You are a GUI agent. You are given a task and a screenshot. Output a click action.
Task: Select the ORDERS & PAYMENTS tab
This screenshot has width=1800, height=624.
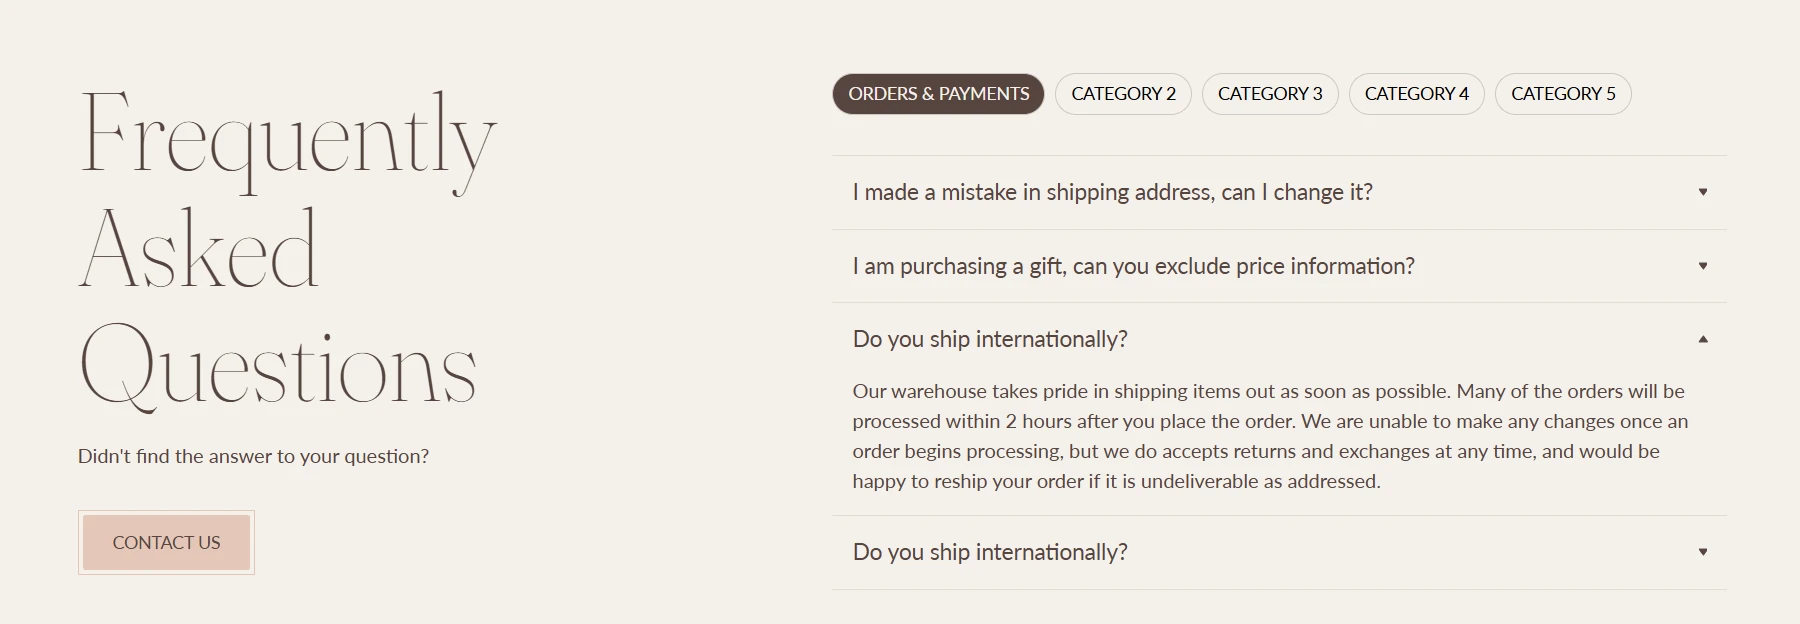pos(938,94)
